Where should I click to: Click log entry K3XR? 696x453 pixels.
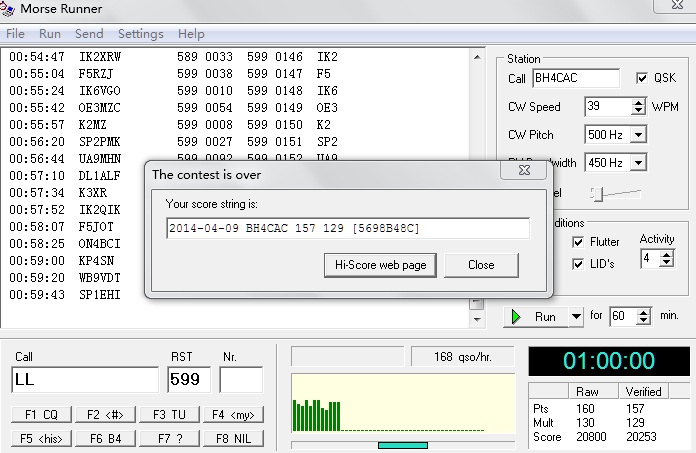[93, 193]
